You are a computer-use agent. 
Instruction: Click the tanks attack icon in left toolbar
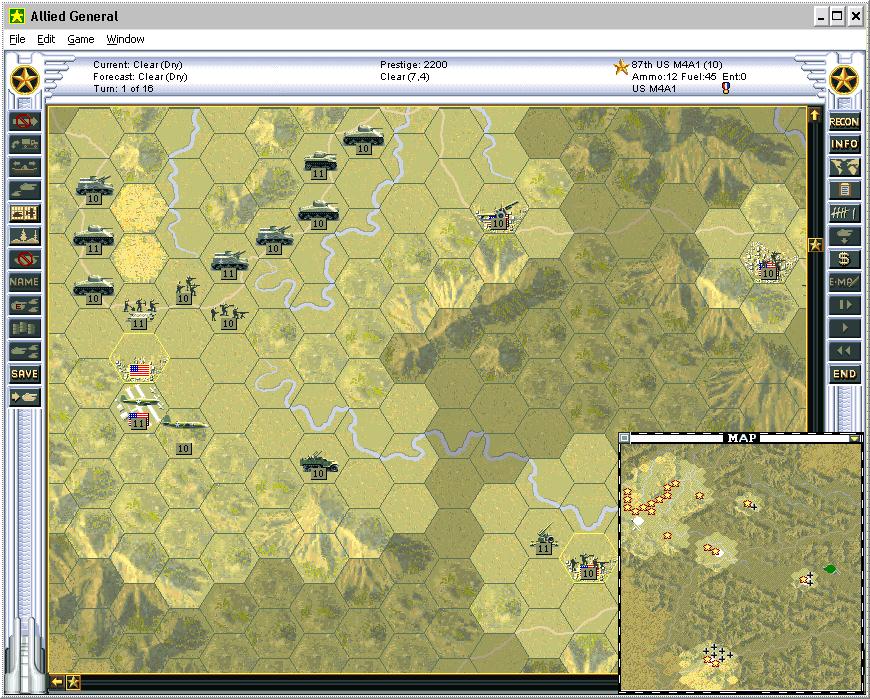coord(24,190)
